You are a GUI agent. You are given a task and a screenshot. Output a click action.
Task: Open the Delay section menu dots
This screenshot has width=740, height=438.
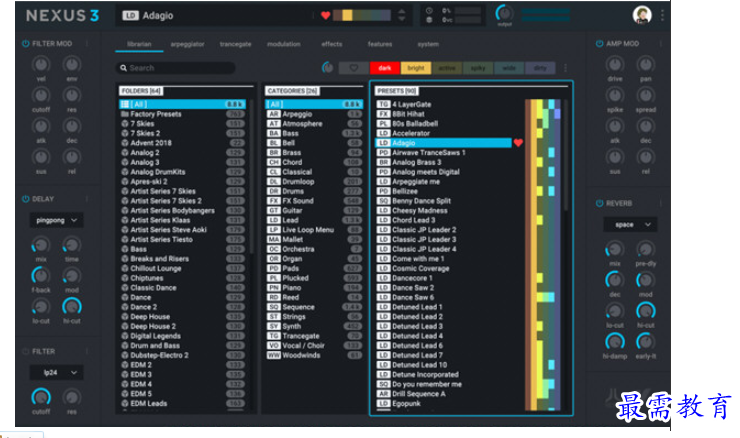87,199
